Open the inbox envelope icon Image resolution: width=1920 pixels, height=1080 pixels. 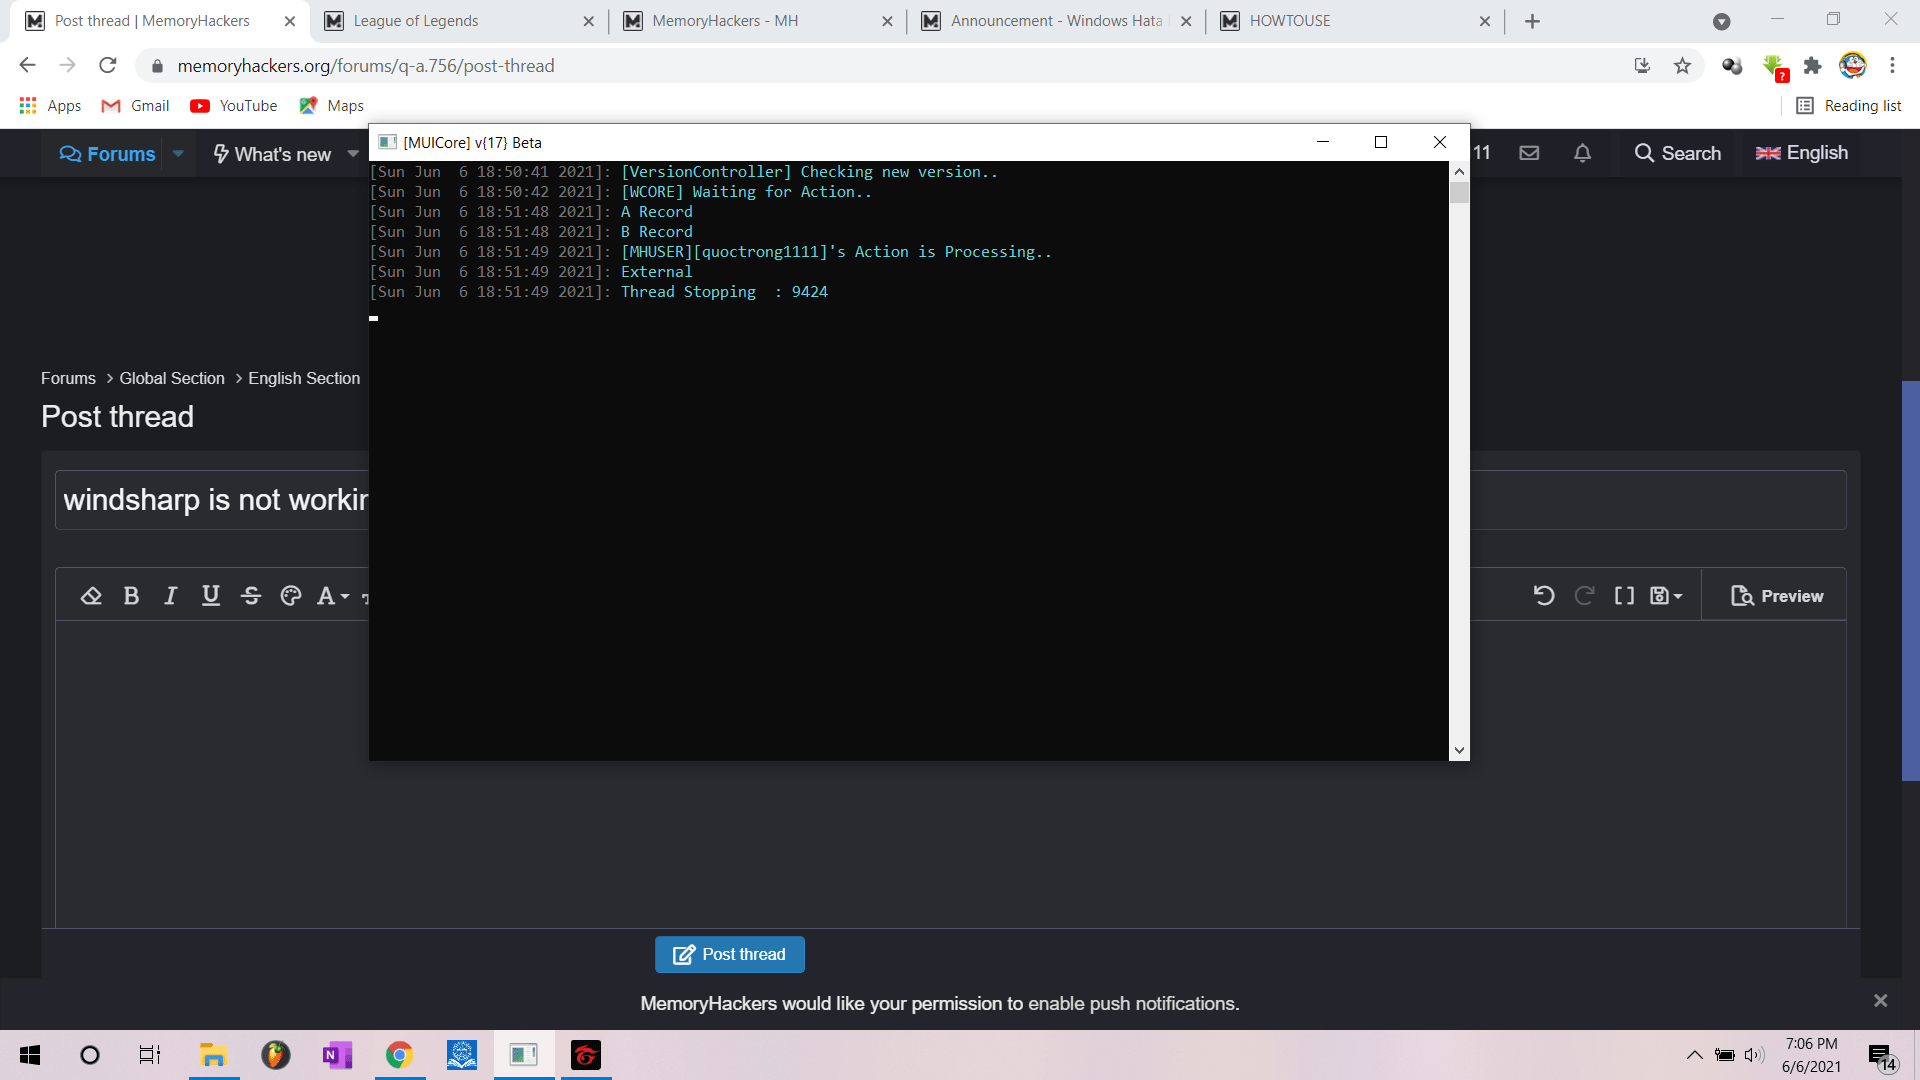coord(1529,153)
